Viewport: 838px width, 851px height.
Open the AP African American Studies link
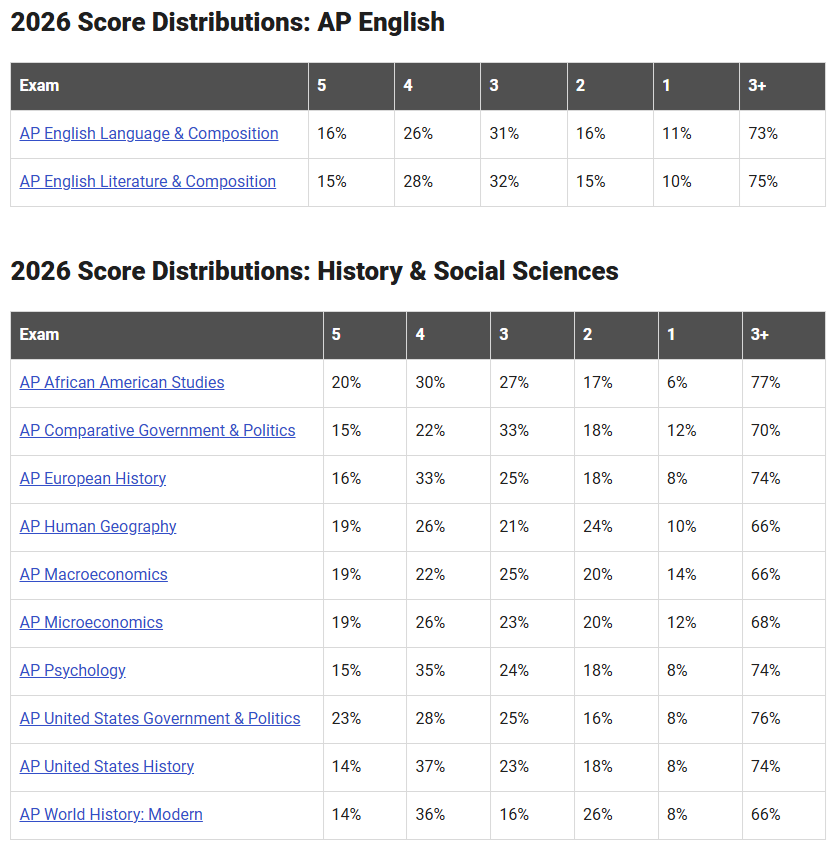(122, 383)
